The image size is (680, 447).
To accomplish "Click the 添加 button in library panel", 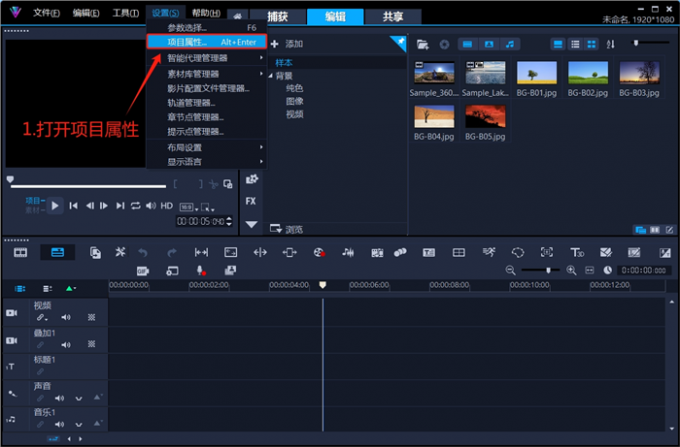I will coord(286,44).
